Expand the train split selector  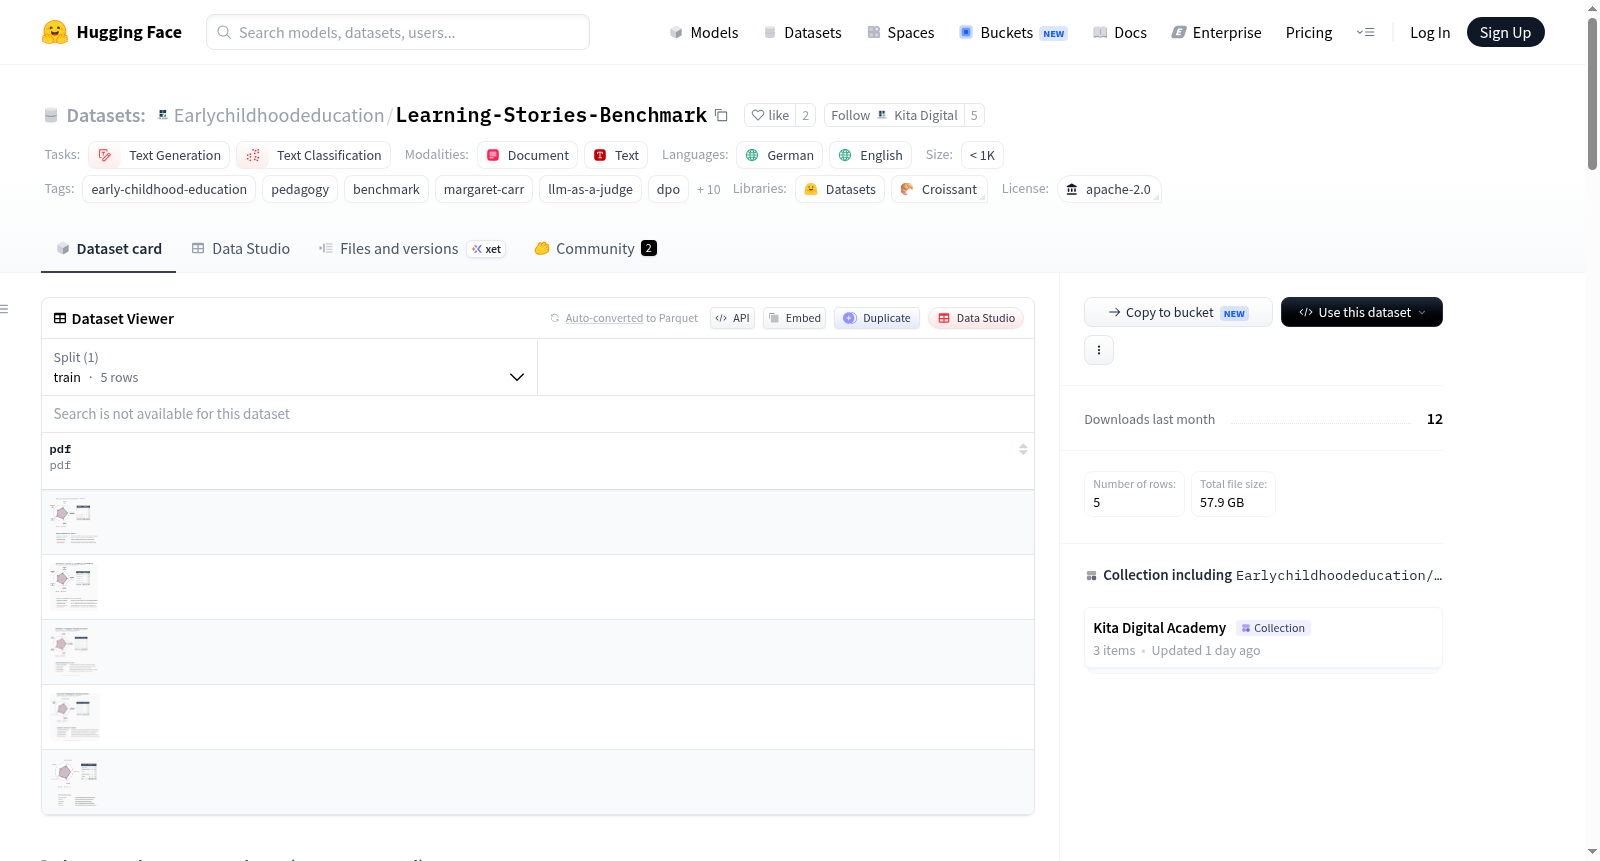click(x=289, y=367)
